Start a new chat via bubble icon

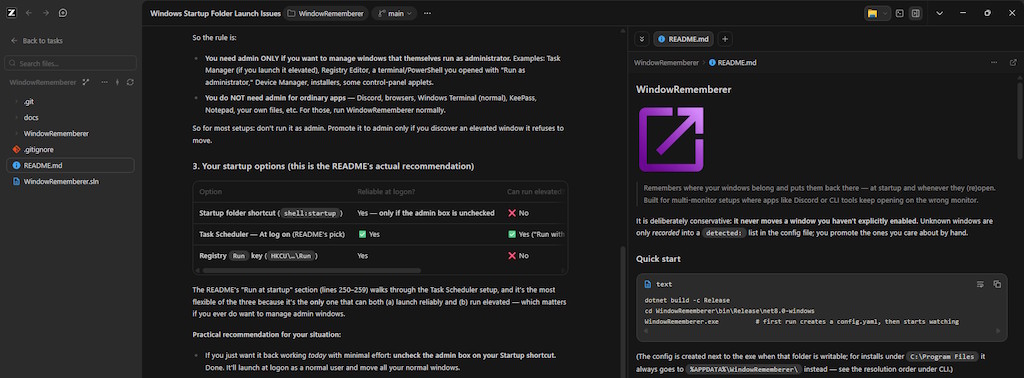tap(63, 12)
